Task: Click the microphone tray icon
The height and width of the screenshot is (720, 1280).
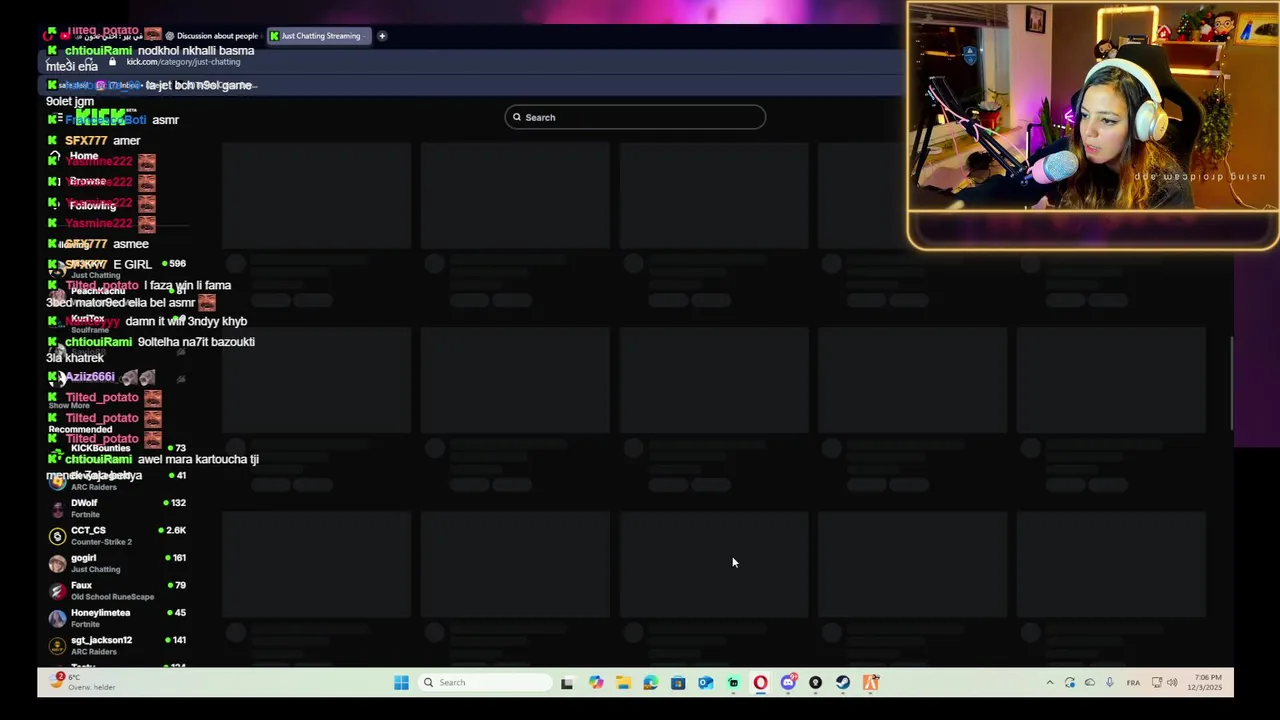Action: 1110,683
